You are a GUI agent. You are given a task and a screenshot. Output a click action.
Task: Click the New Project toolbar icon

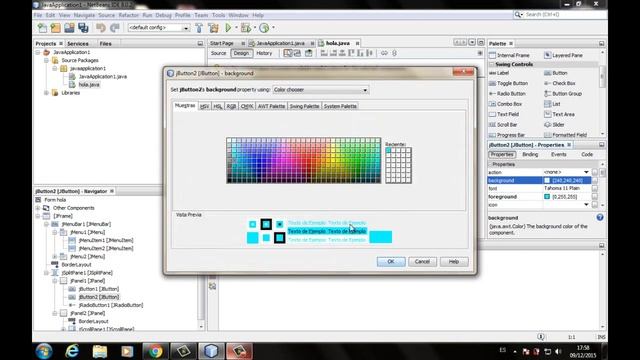click(x=56, y=28)
